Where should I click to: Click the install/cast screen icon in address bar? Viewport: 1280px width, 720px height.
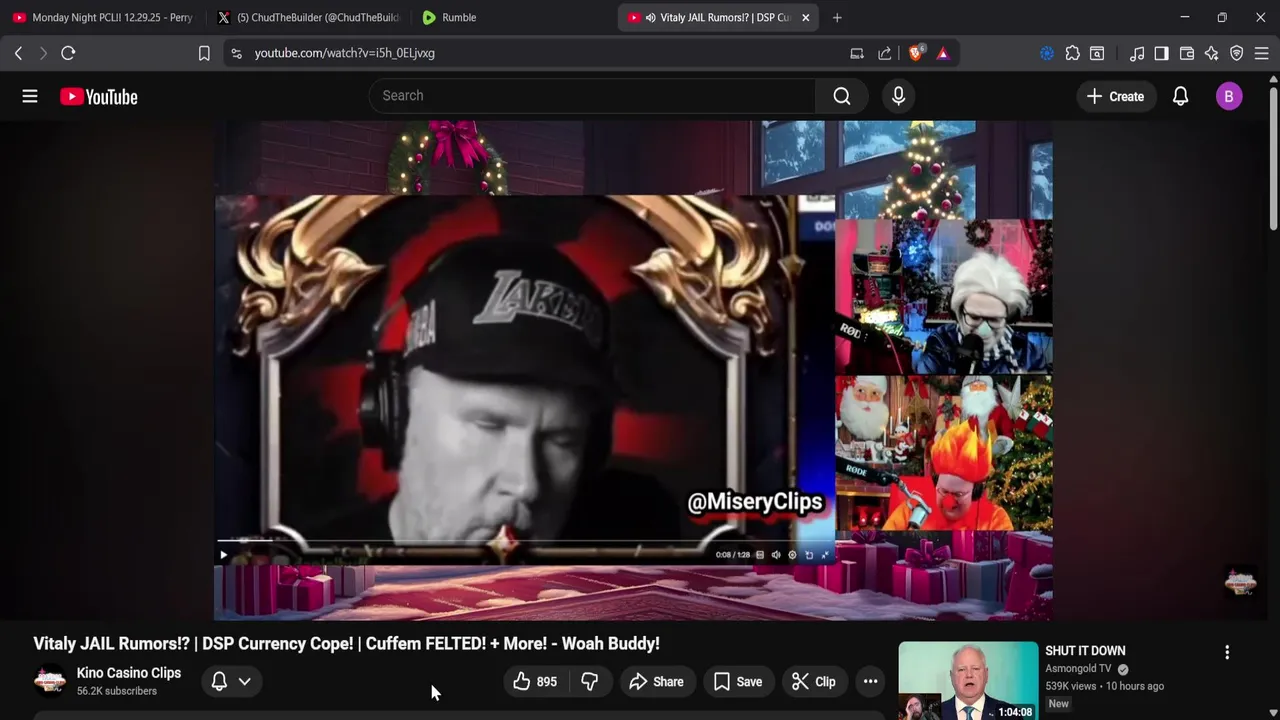857,53
